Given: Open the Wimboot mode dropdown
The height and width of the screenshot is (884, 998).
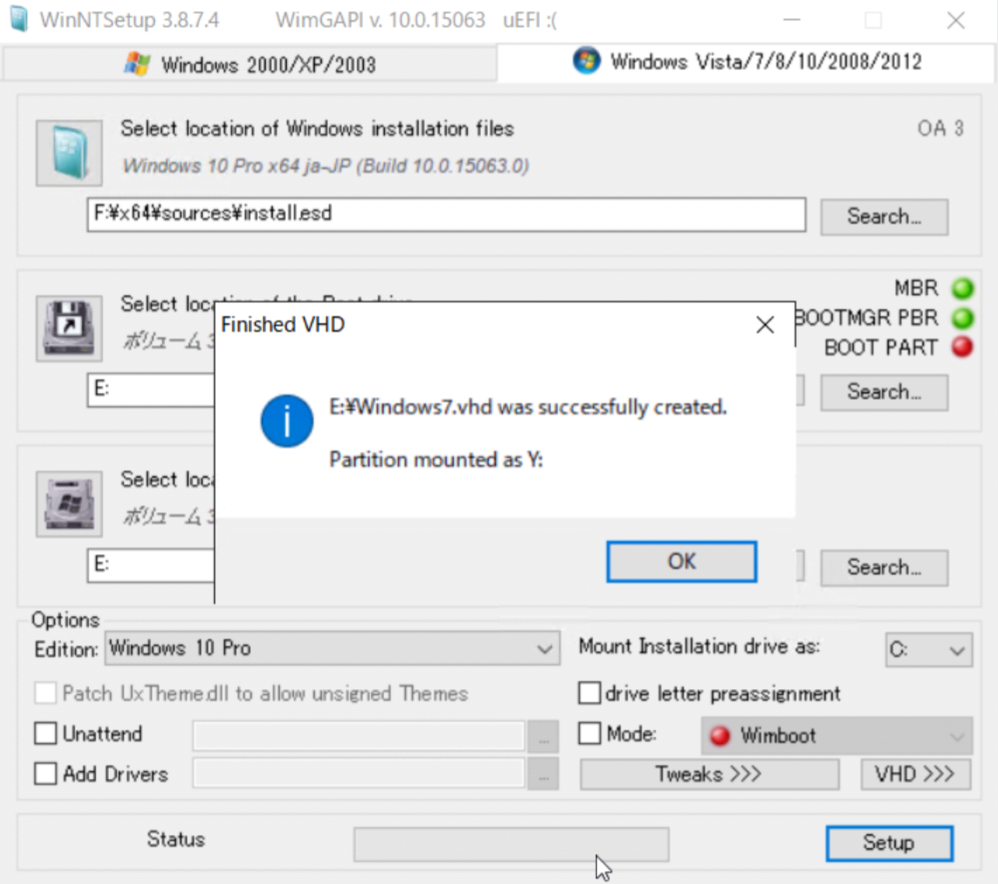Looking at the screenshot, I should click(837, 736).
